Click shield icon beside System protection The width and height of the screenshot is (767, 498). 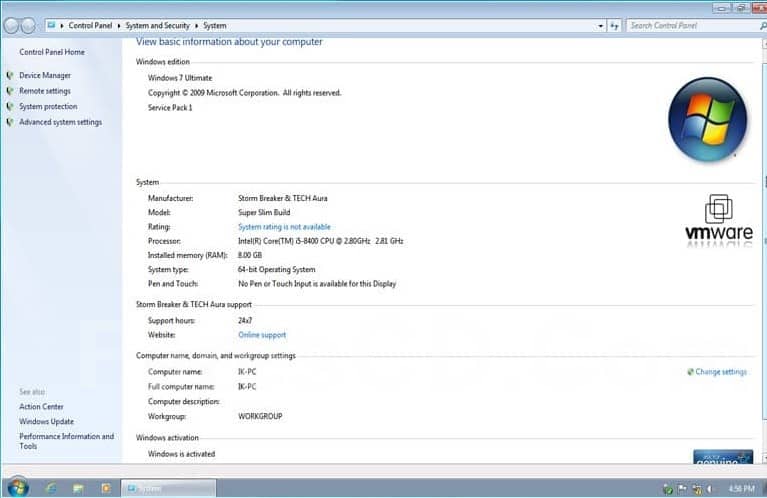point(10,107)
